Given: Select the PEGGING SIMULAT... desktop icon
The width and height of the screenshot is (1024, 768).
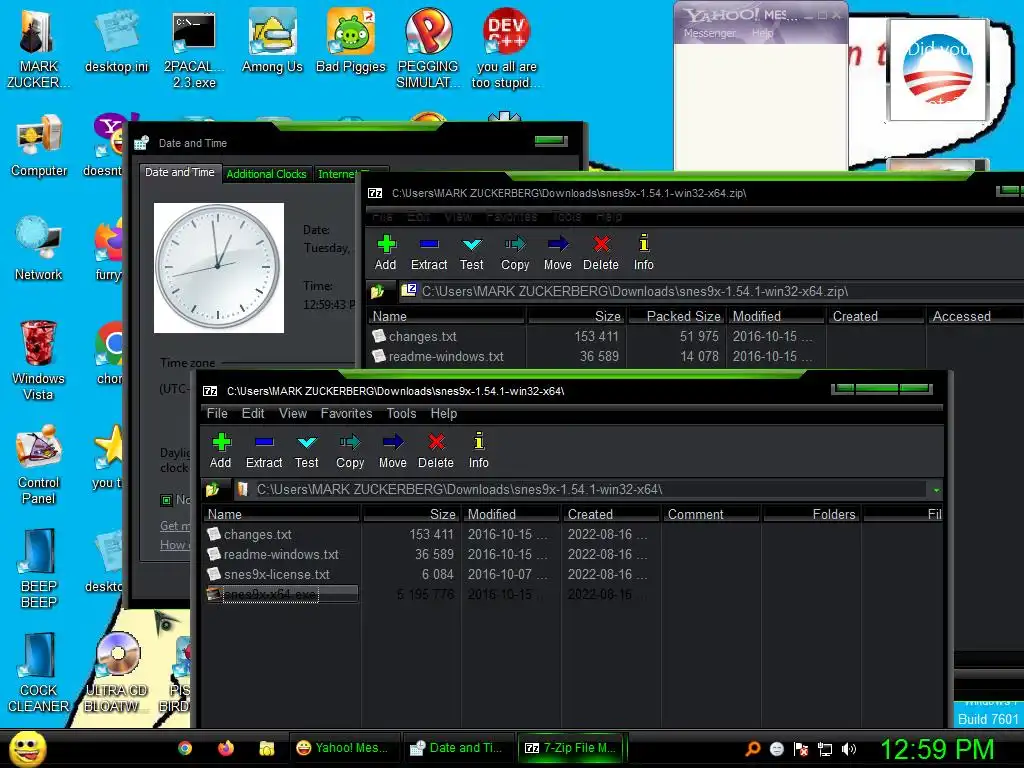Looking at the screenshot, I should click(428, 47).
